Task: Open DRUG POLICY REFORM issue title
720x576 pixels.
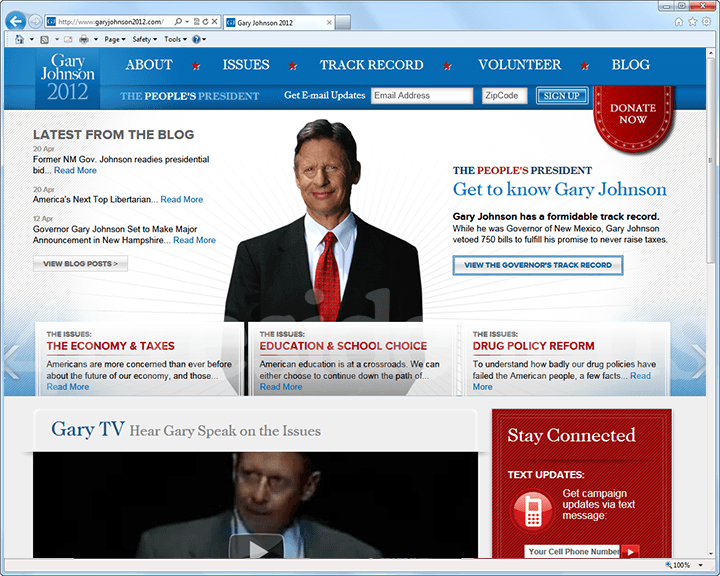Action: [x=534, y=346]
